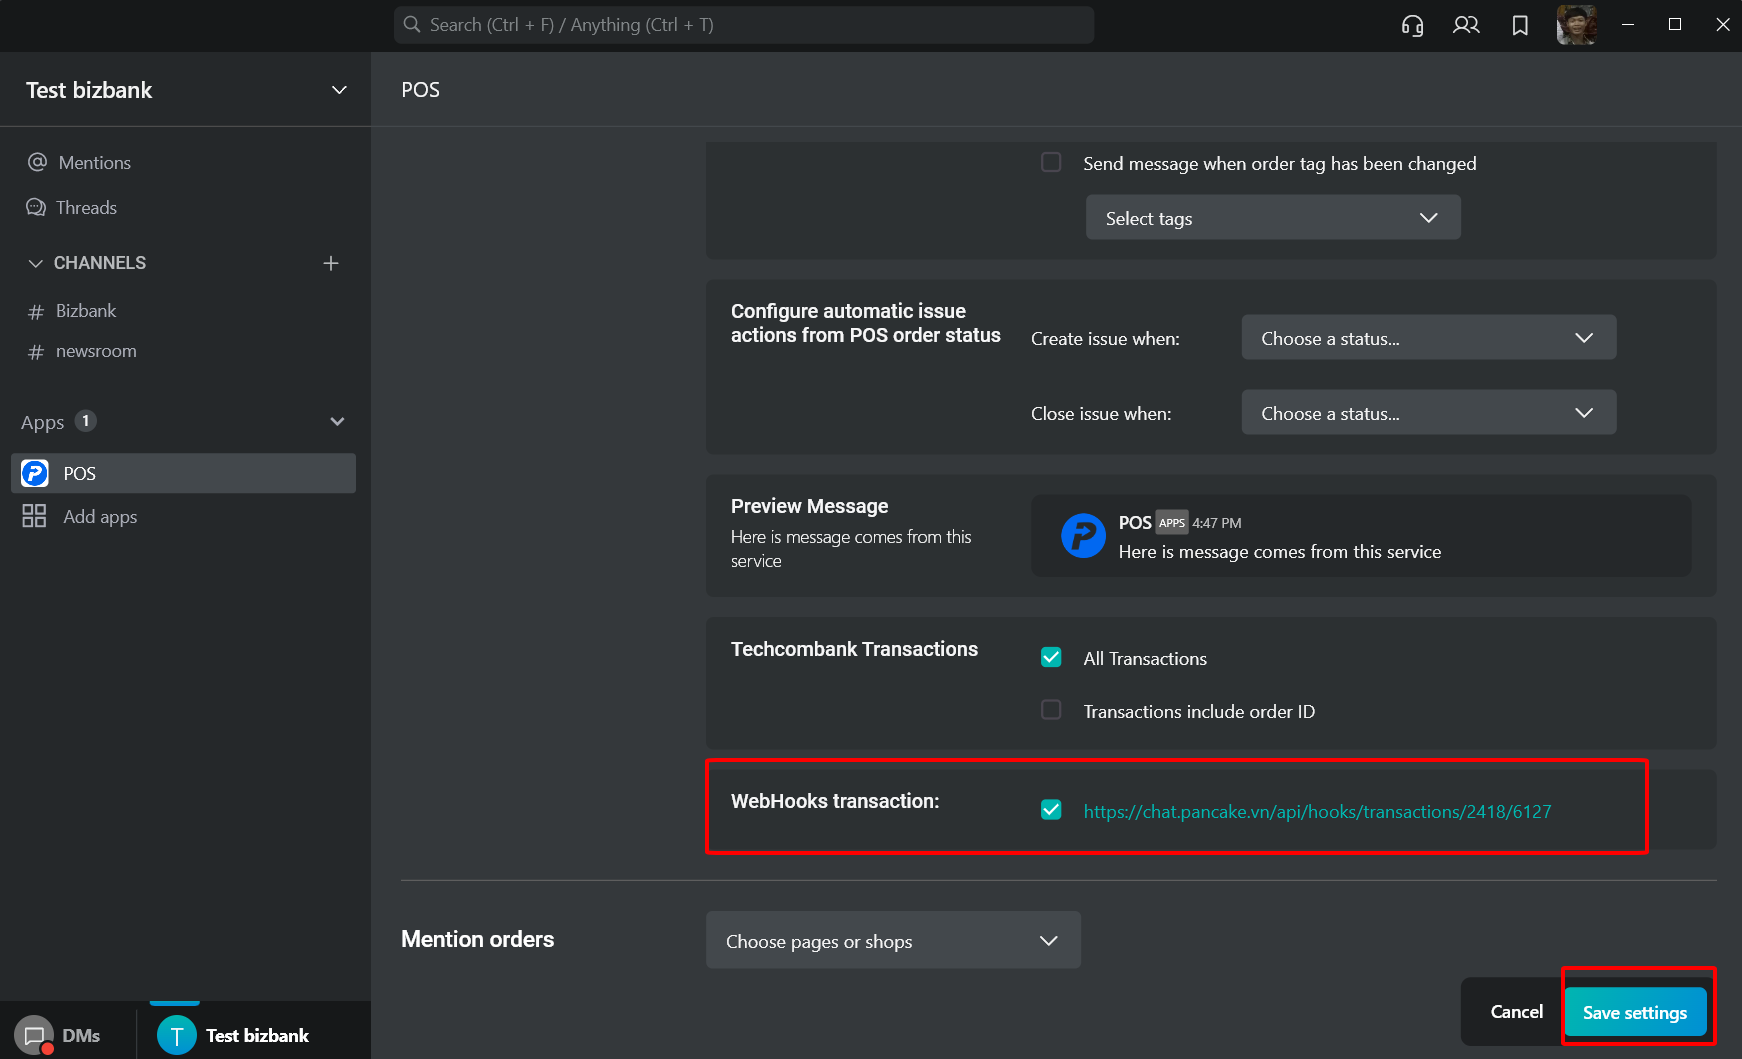Switch to Test bizbank workspace tab
Image resolution: width=1742 pixels, height=1059 pixels.
235,1035
